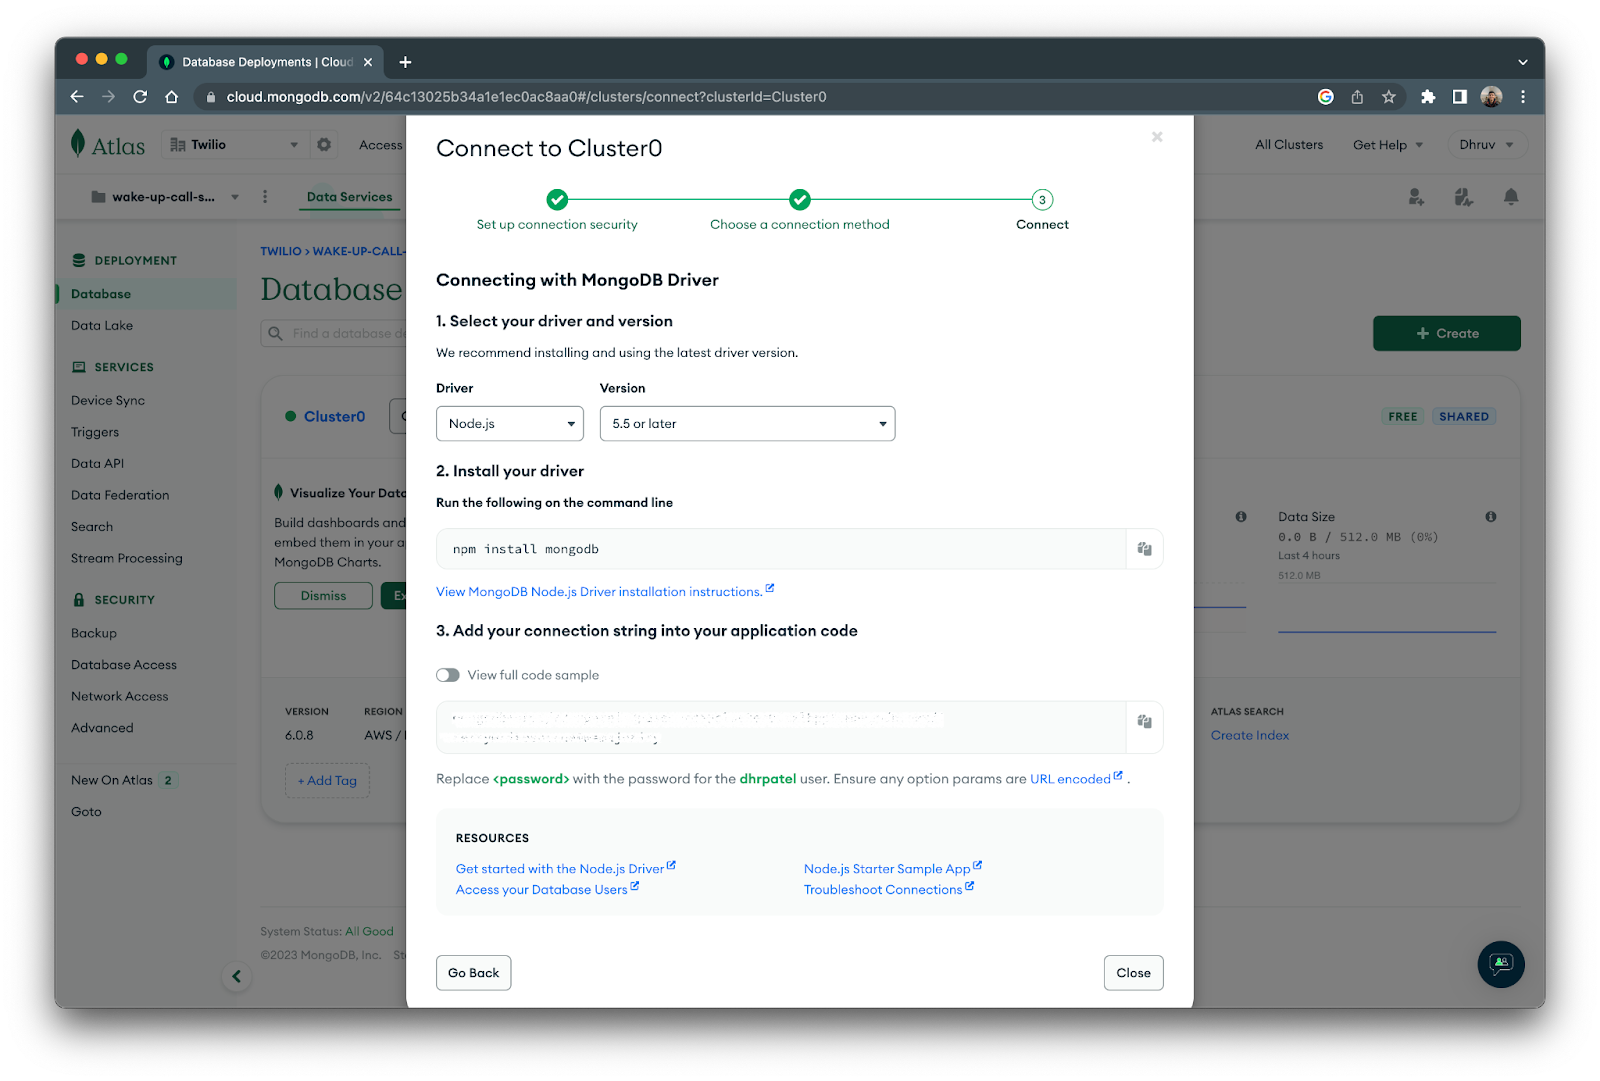Open Network Access in the sidebar
Image resolution: width=1600 pixels, height=1081 pixels.
(x=120, y=697)
